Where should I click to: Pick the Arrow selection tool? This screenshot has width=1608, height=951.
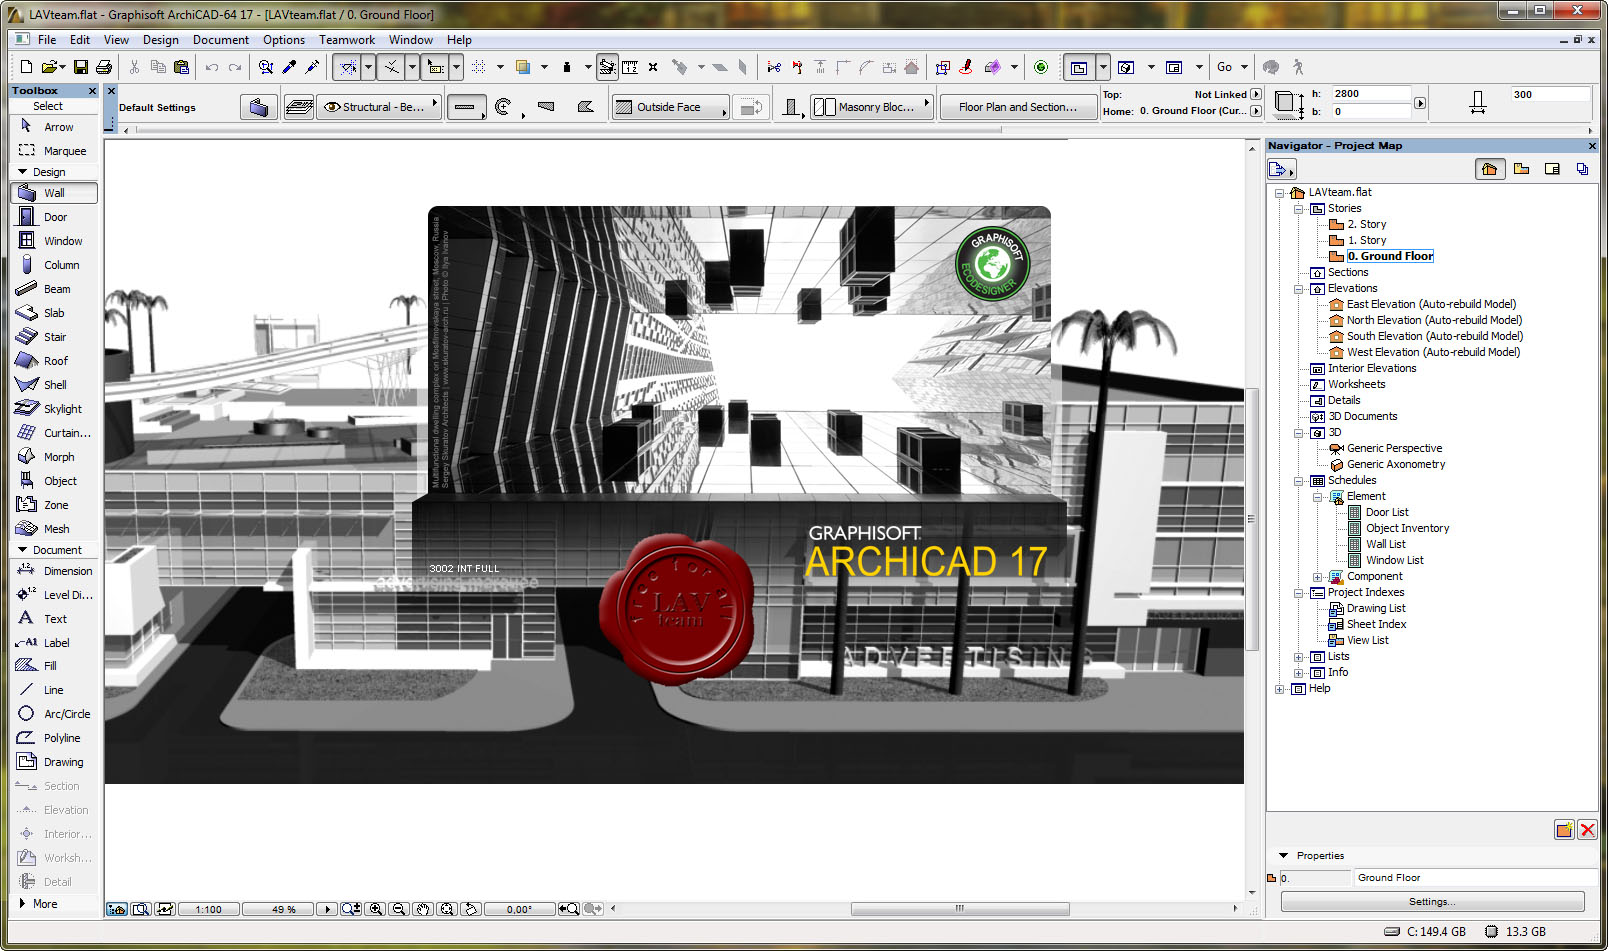54,127
